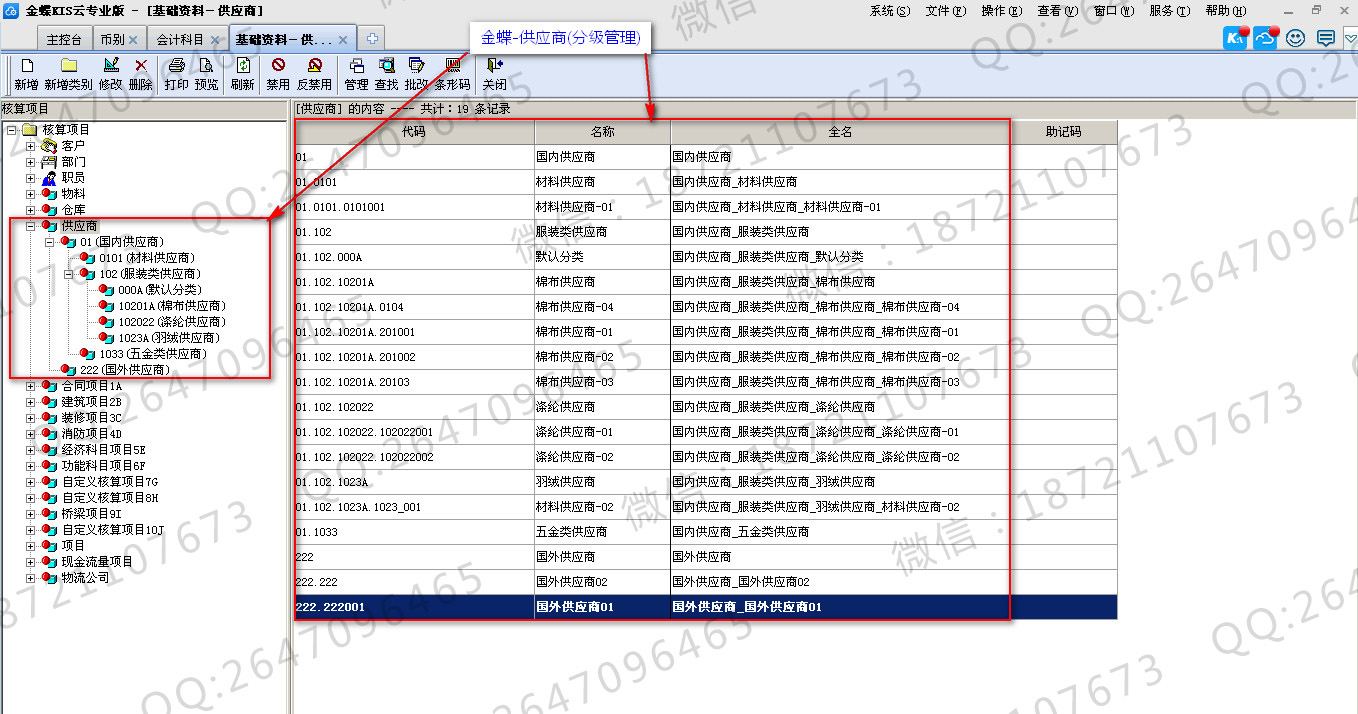The image size is (1358, 714).
Task: Expand the 客户 tree node
Action: (x=30, y=146)
